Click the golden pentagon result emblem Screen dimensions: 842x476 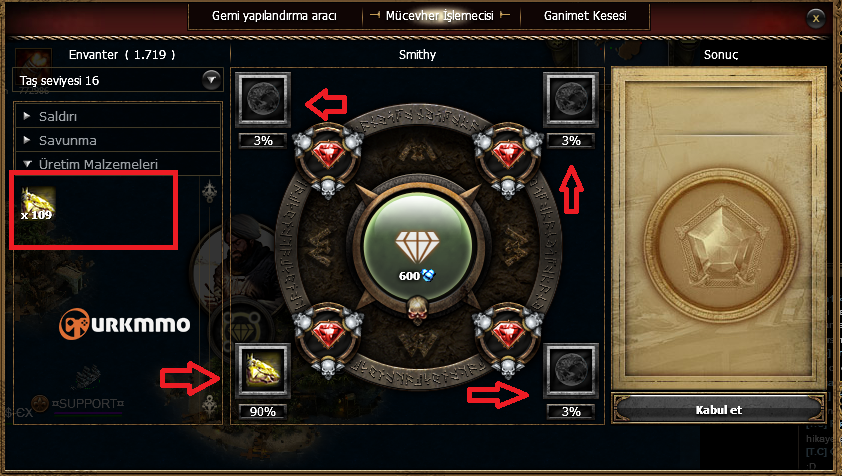coord(720,244)
